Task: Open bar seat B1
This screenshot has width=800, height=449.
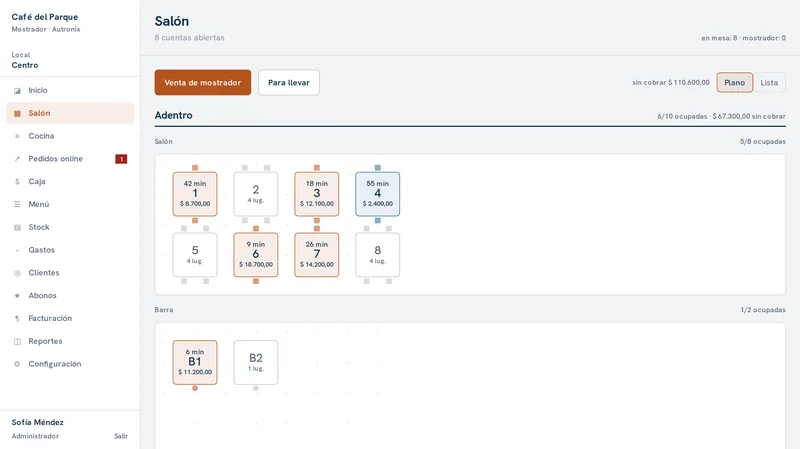Action: tap(195, 362)
